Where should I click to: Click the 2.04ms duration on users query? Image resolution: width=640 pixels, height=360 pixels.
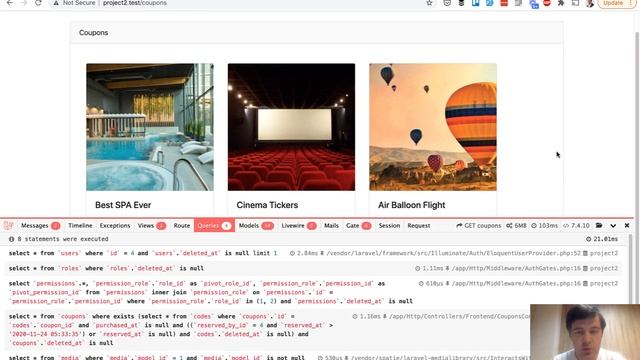click(304, 253)
